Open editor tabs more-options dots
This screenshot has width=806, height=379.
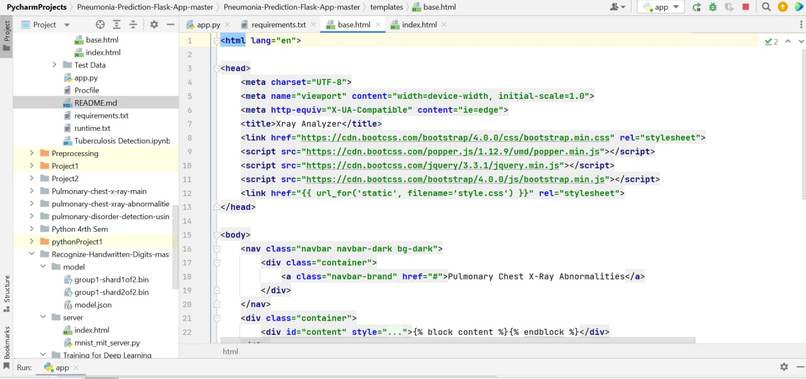[x=801, y=24]
